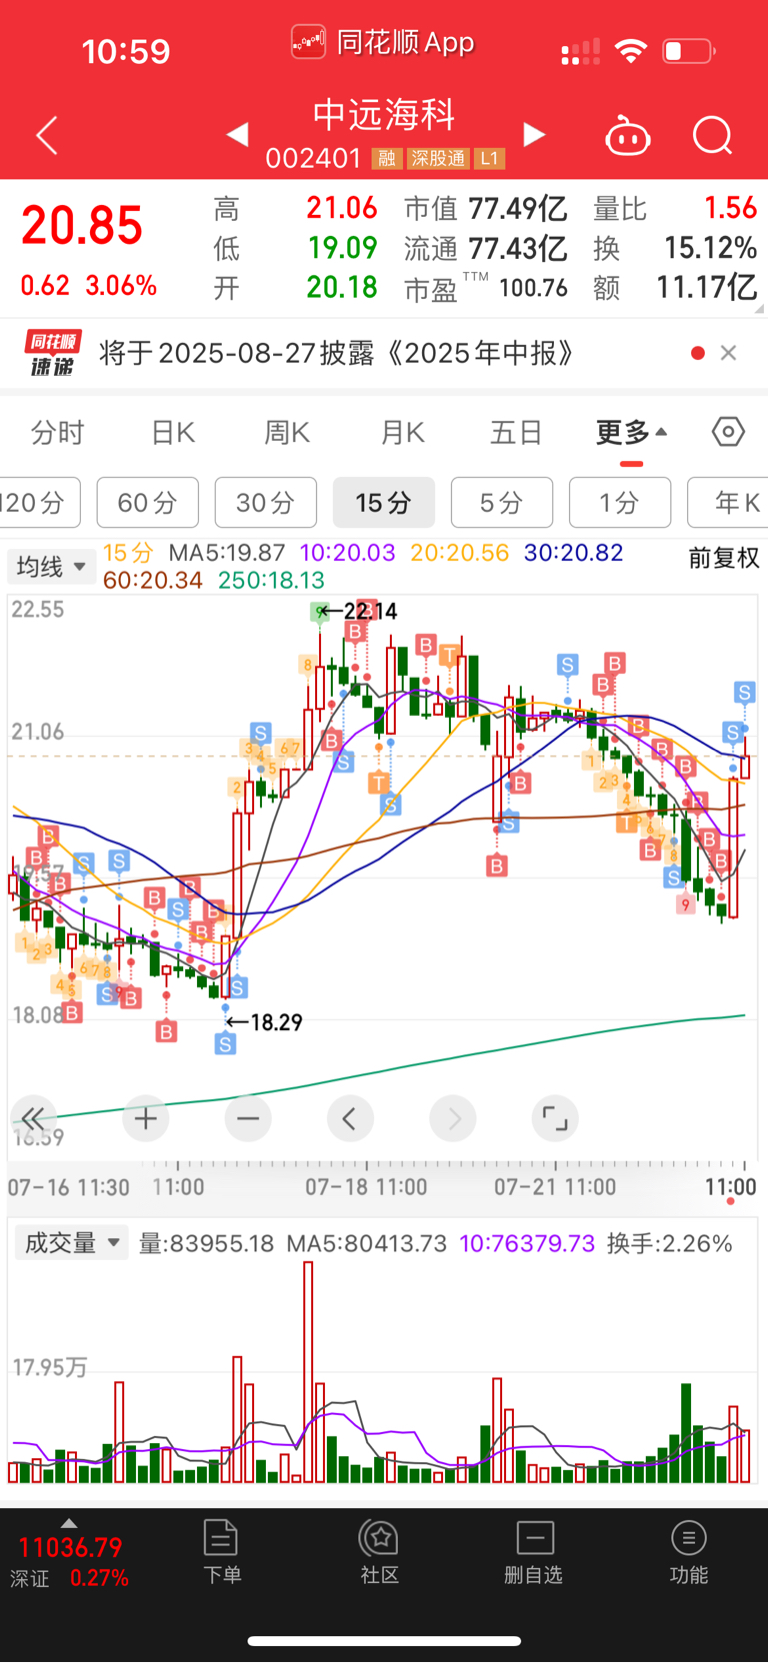This screenshot has width=768, height=1663.
Task: Tap the 换手:2.26% volume label
Action: click(x=670, y=1243)
